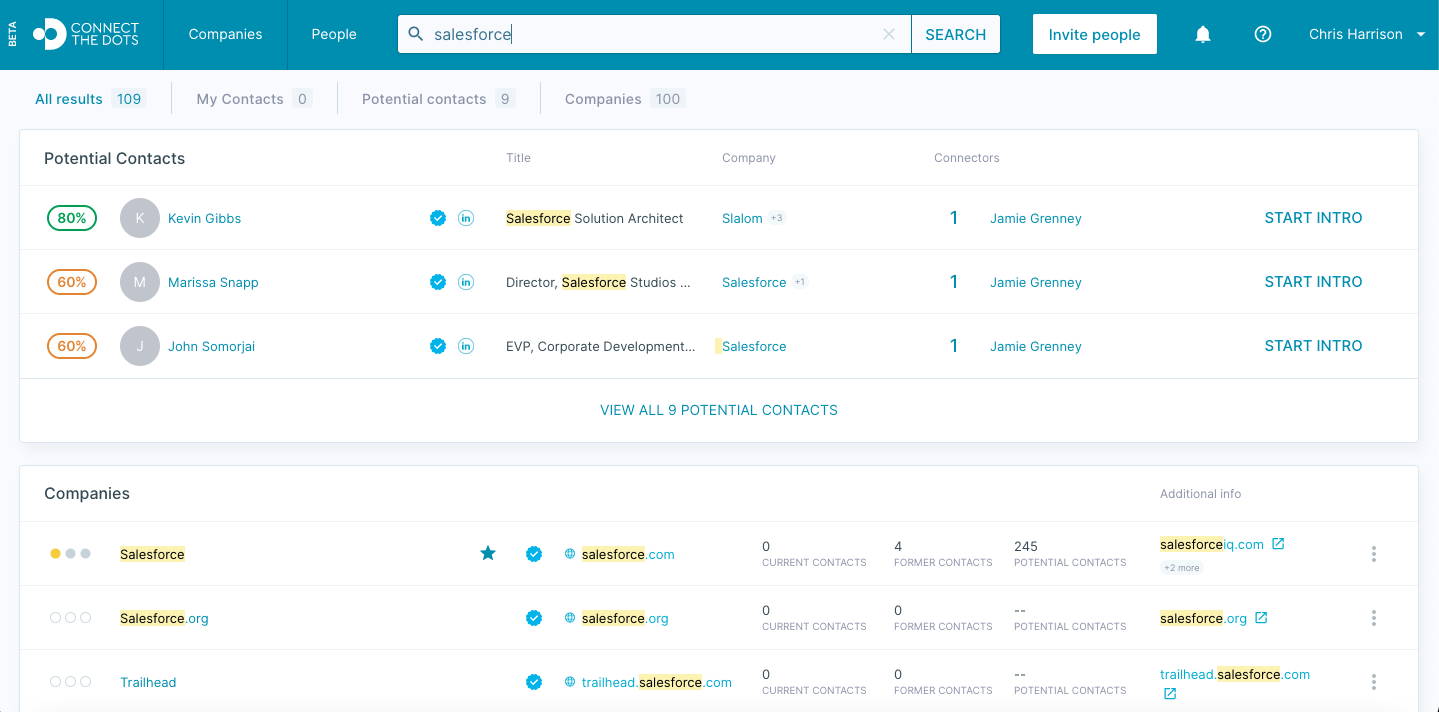Click the search magnifier icon
This screenshot has height=712, width=1439.
click(416, 34)
